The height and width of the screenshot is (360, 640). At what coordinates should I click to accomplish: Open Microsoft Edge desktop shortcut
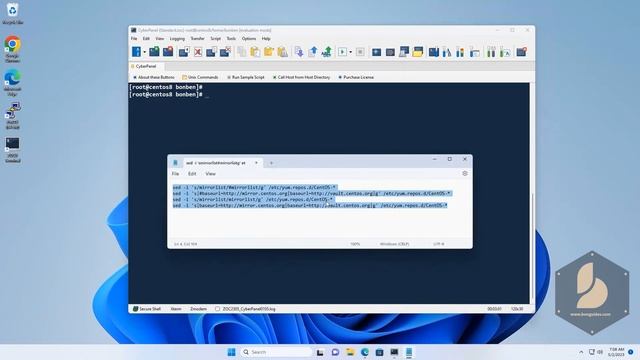tap(12, 83)
